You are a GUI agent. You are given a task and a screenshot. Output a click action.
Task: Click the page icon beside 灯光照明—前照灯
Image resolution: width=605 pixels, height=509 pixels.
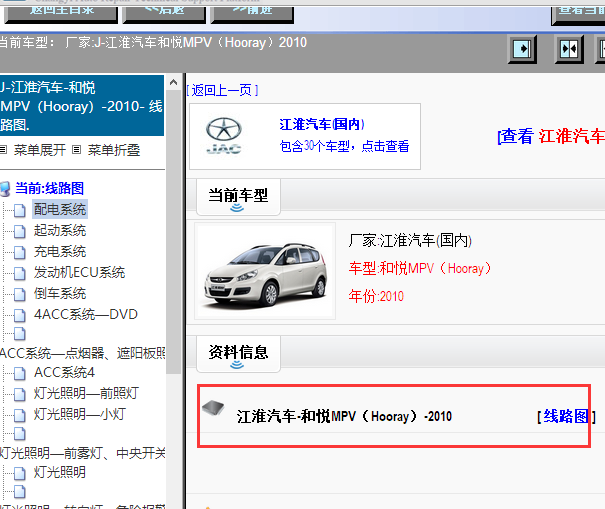point(20,394)
